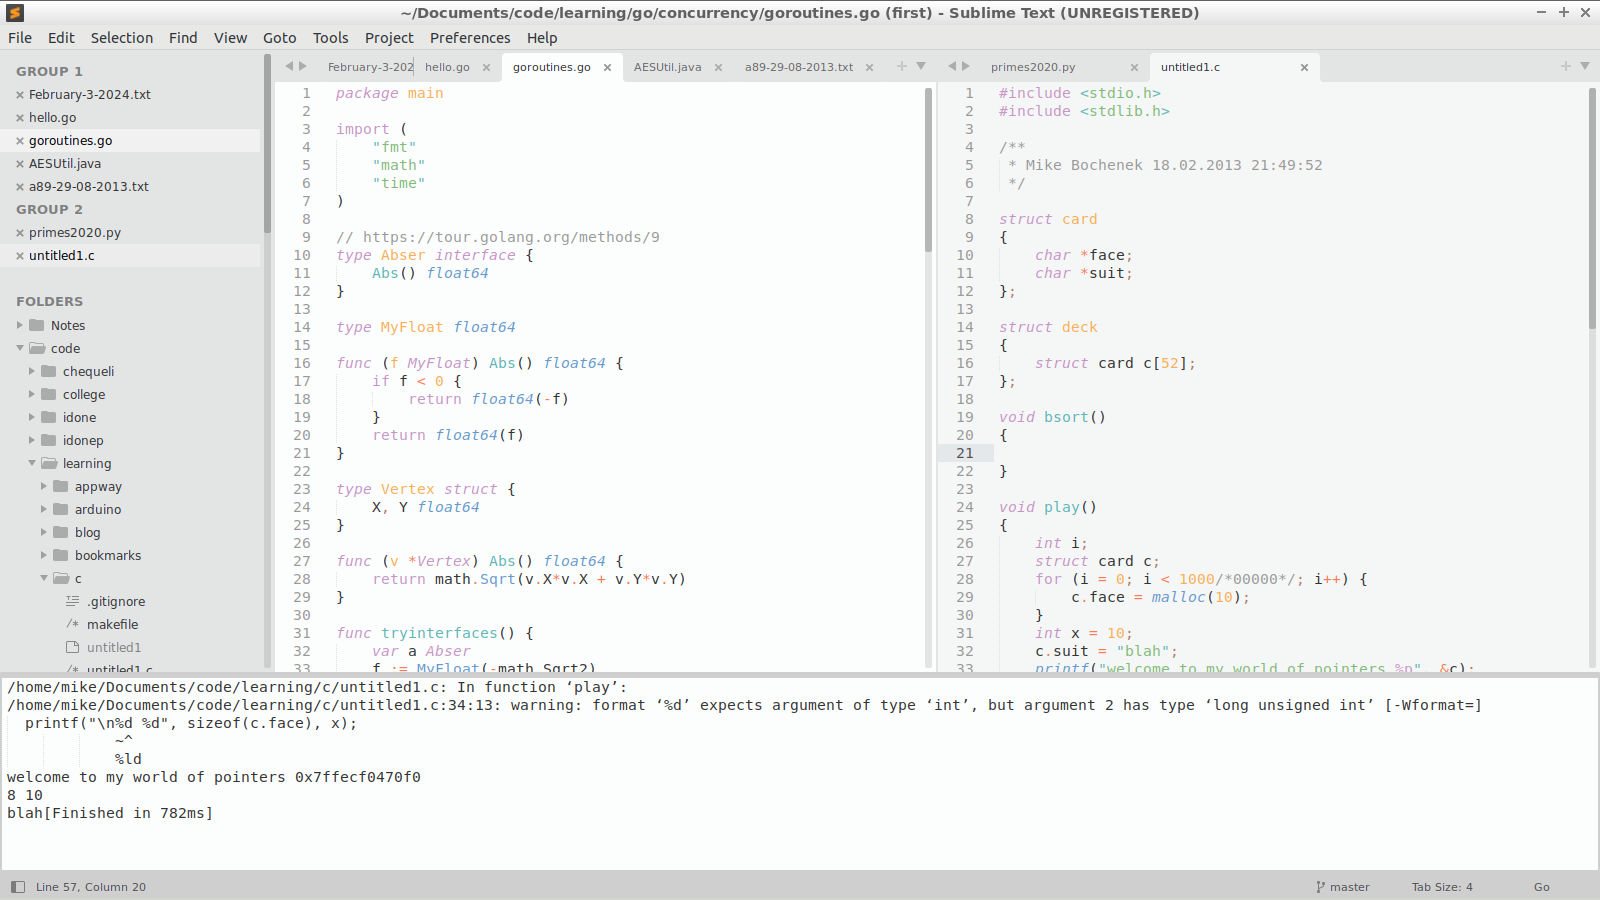The height and width of the screenshot is (900, 1600).
Task: Click the untitled1.c file icon in the sidebar
Action: point(71,670)
